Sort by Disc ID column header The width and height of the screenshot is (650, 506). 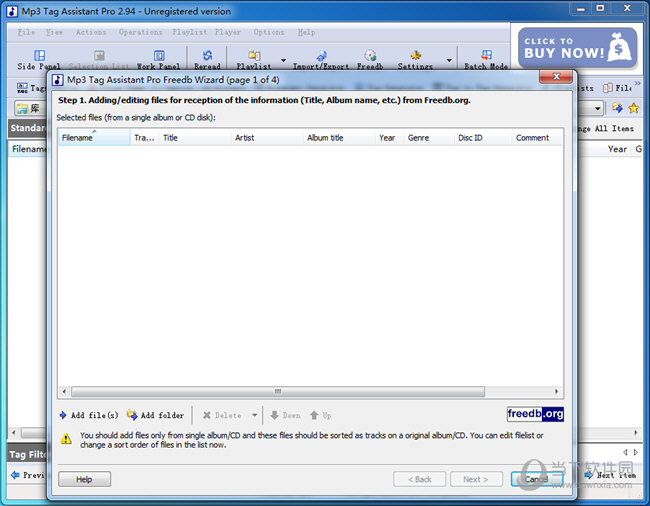[x=483, y=138]
